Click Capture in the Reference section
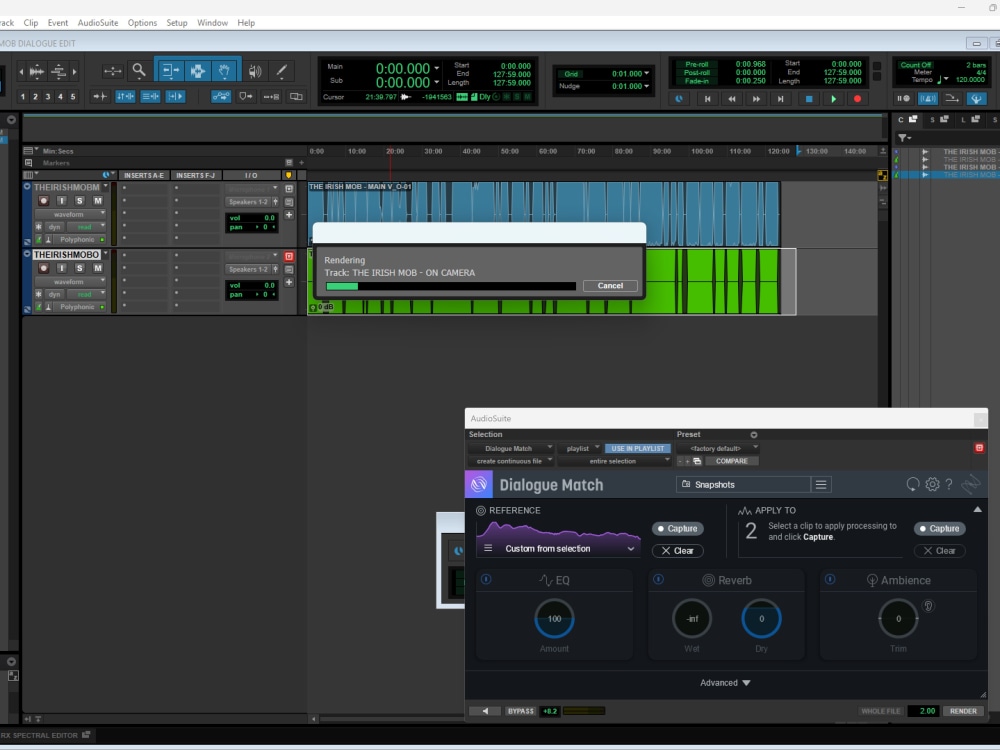The width and height of the screenshot is (1000, 750). pos(677,529)
